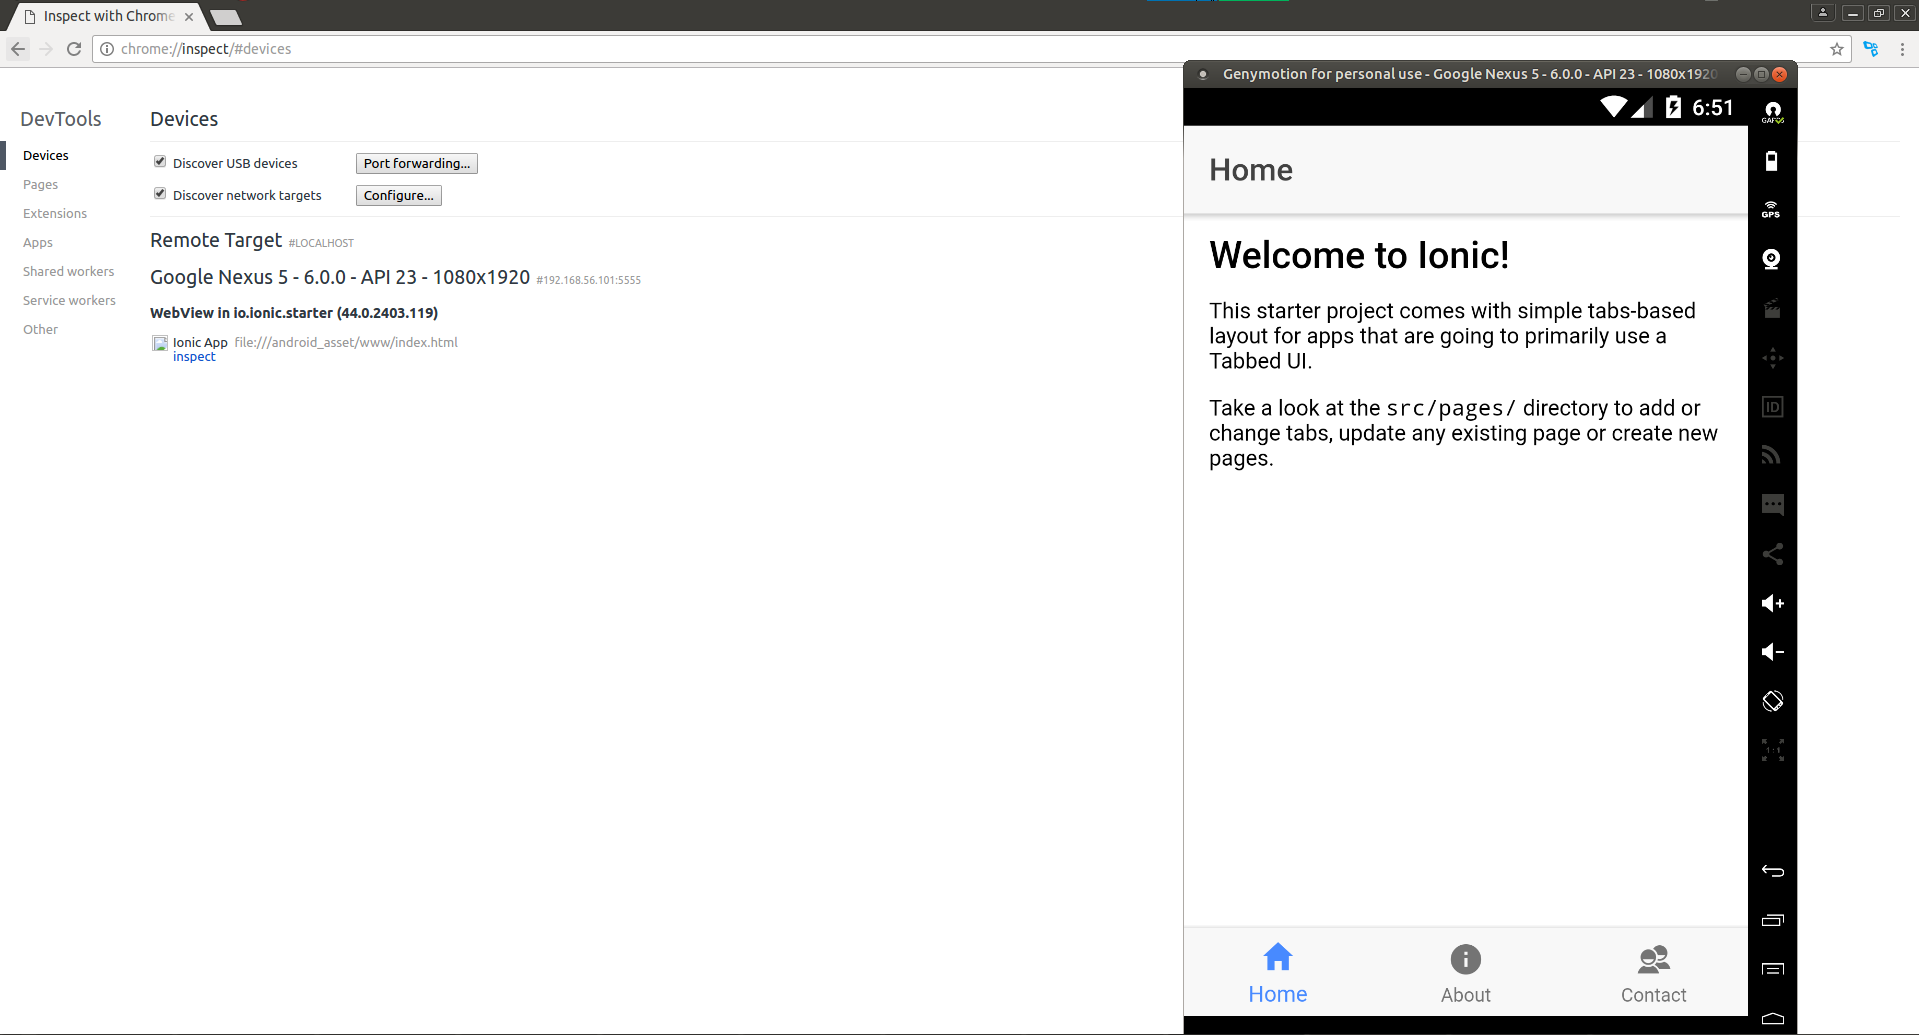Click the blue extension icon in toolbar

click(1871, 49)
